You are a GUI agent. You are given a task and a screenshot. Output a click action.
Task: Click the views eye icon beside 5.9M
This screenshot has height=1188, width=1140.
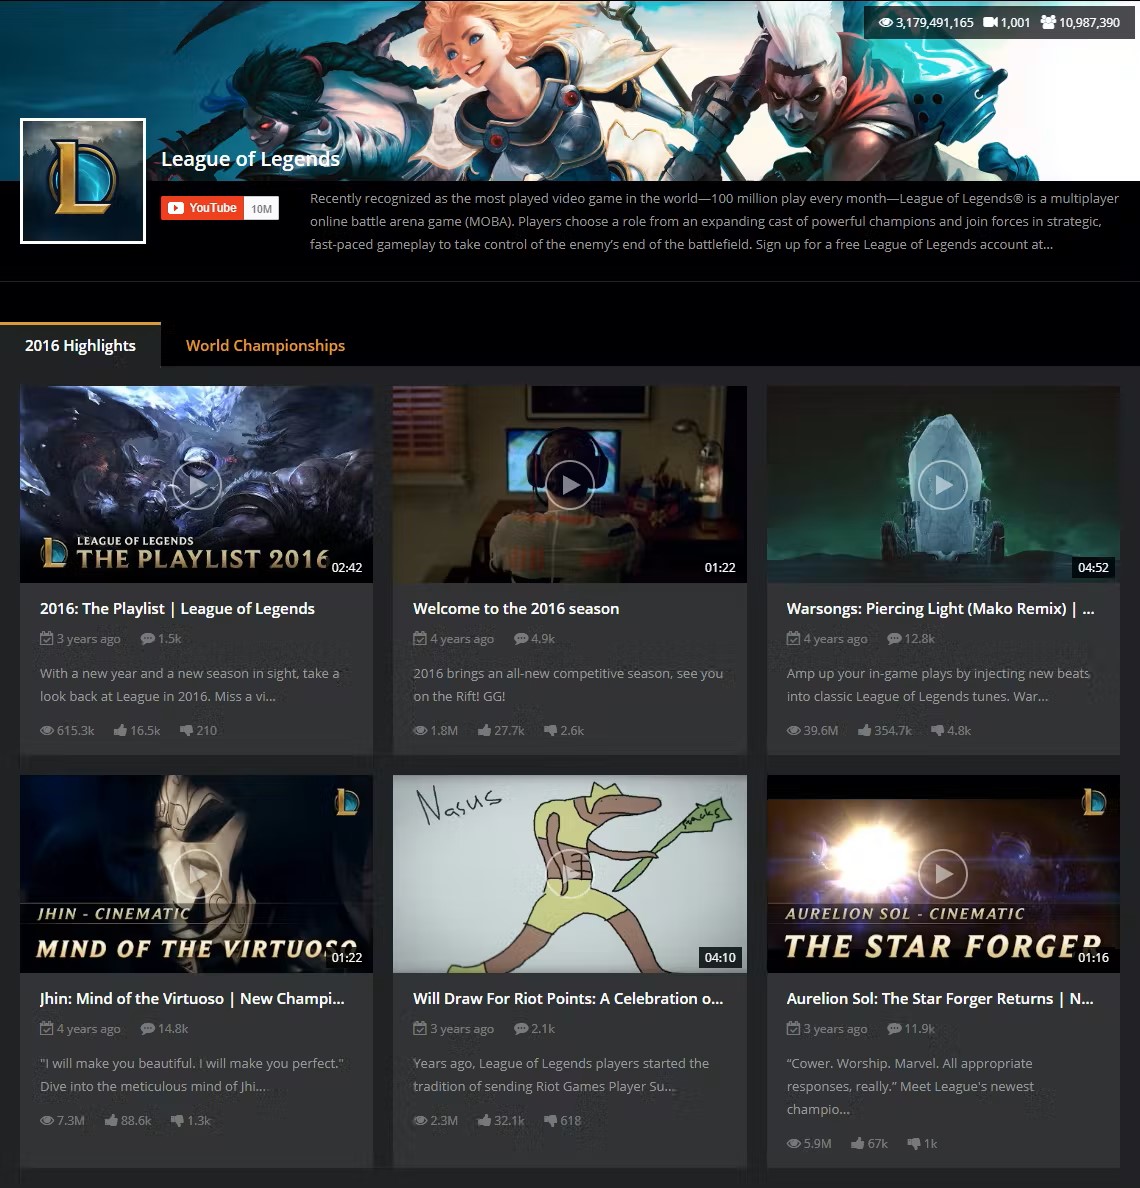point(794,1143)
